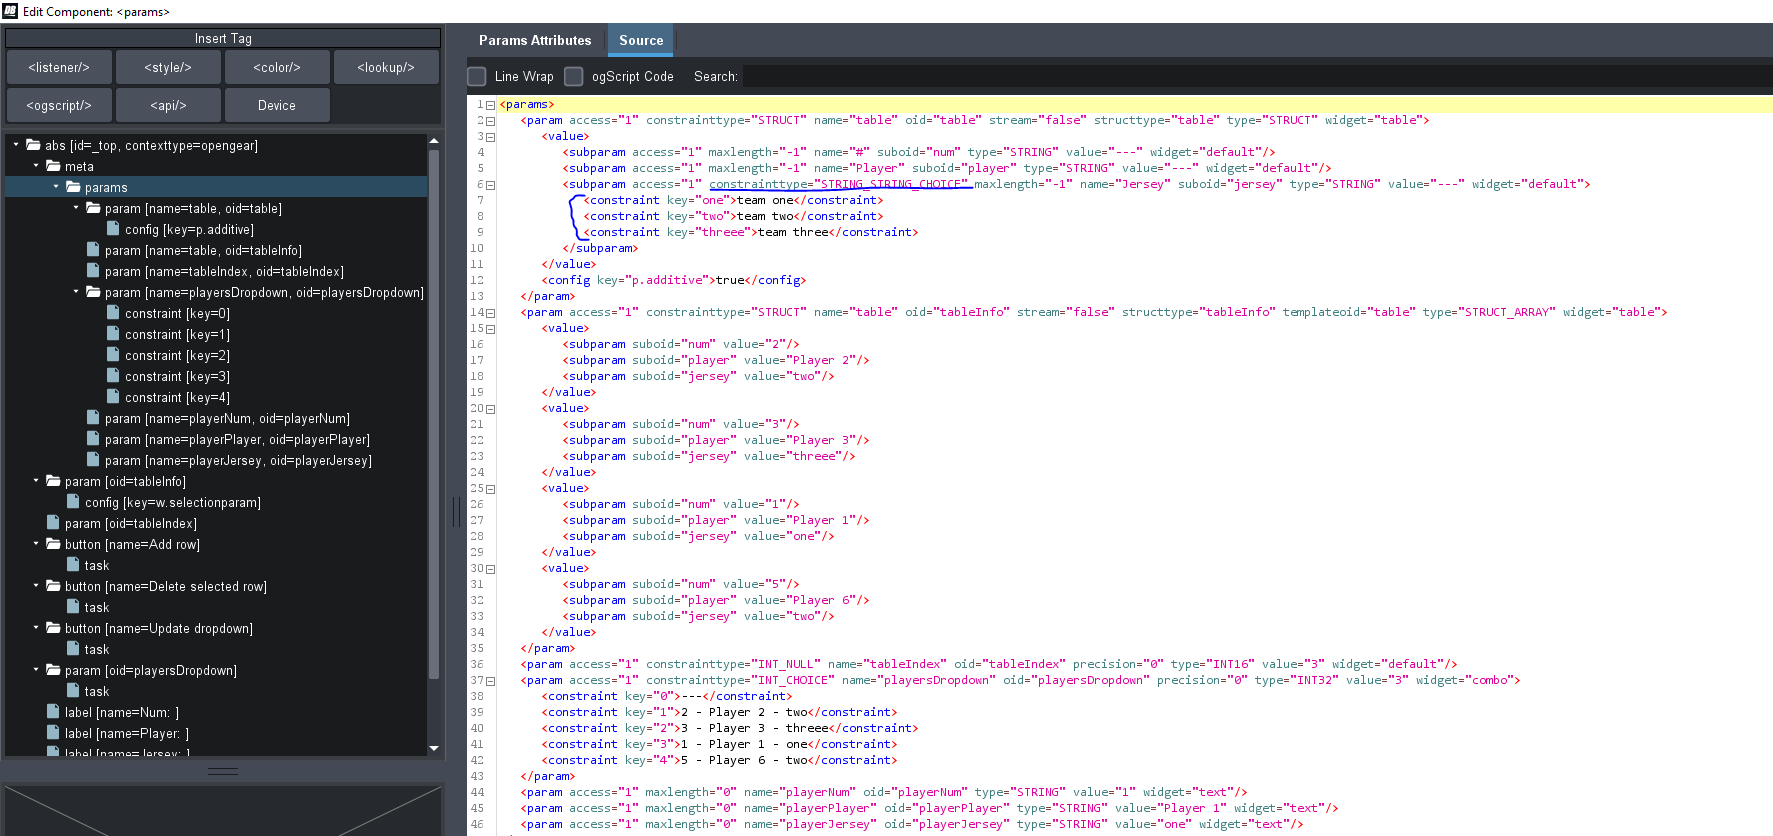
Task: Collapse the param playersDropdown tree node
Action: pyautogui.click(x=76, y=292)
